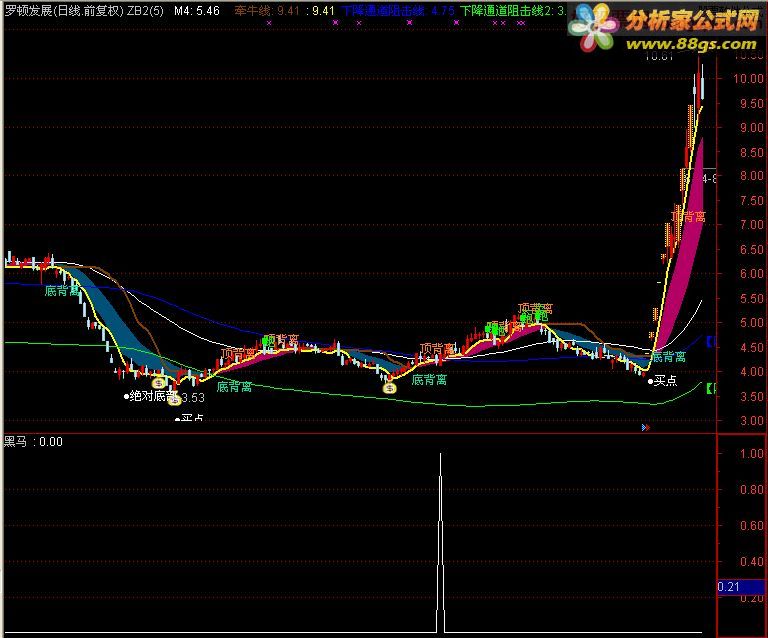
Task: Click the 9.50 price axis label
Action: tap(751, 103)
